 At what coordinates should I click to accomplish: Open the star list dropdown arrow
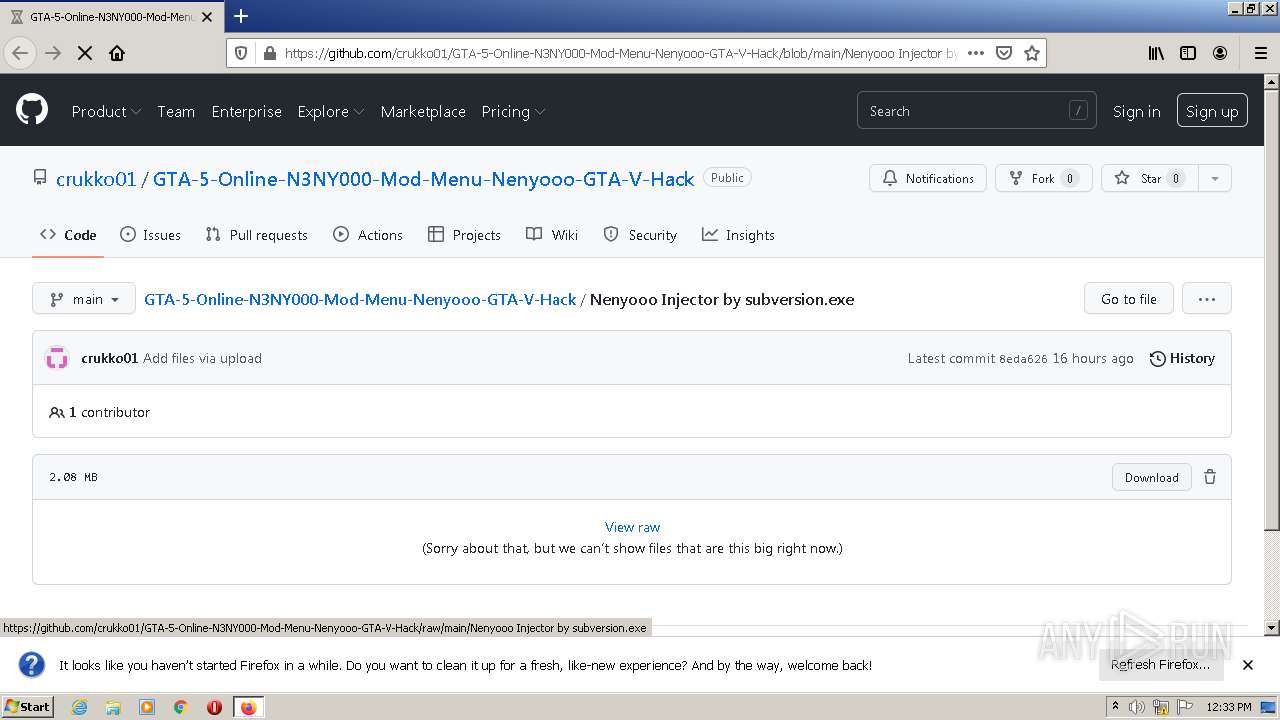pyautogui.click(x=1215, y=178)
